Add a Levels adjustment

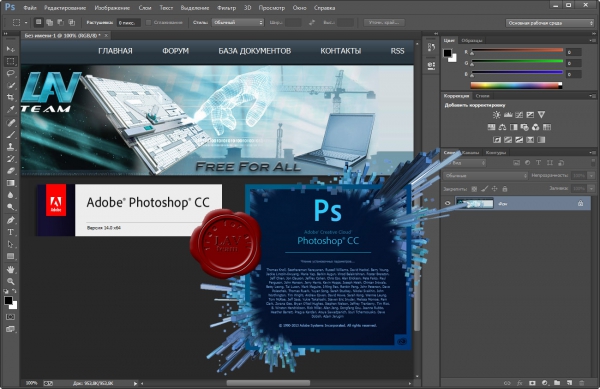pyautogui.click(x=508, y=115)
